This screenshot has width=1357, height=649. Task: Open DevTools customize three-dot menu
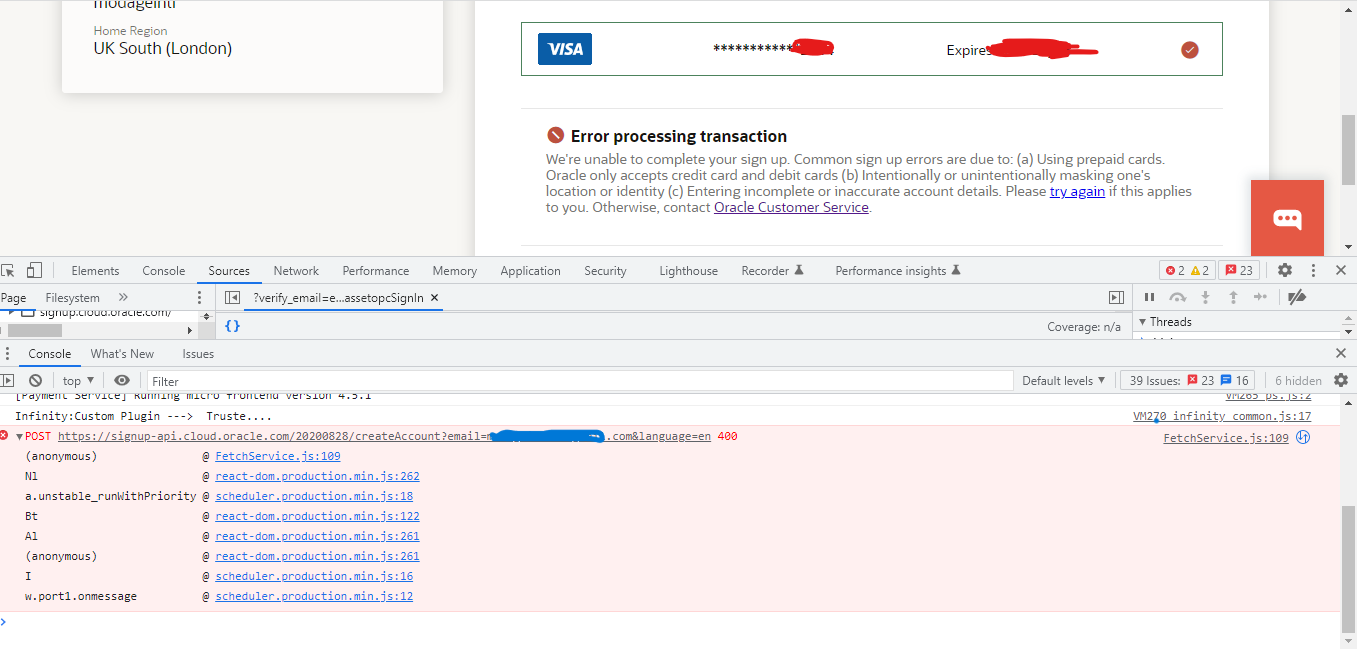[x=1313, y=270]
